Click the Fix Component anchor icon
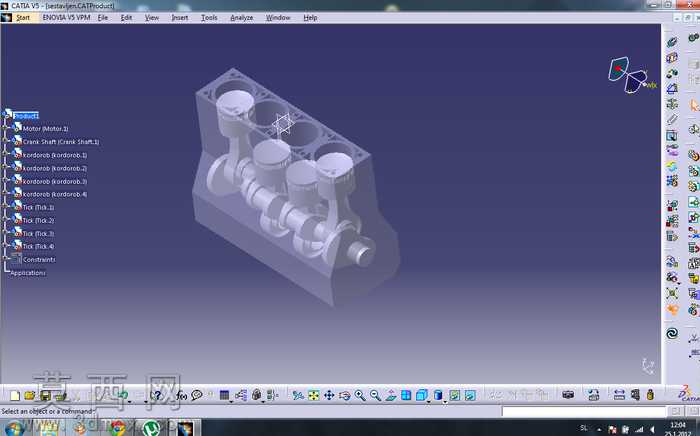This screenshot has height=436, width=700. click(x=672, y=104)
